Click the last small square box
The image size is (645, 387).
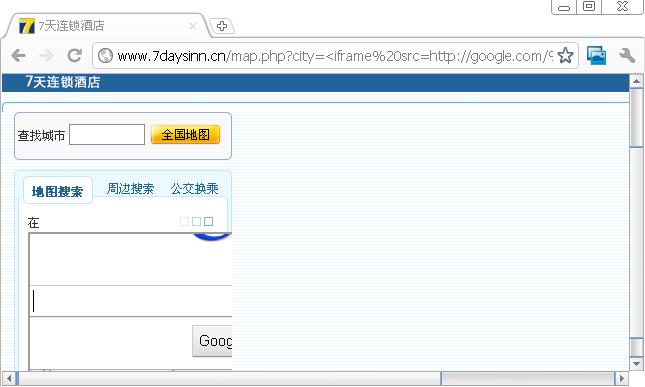point(209,221)
